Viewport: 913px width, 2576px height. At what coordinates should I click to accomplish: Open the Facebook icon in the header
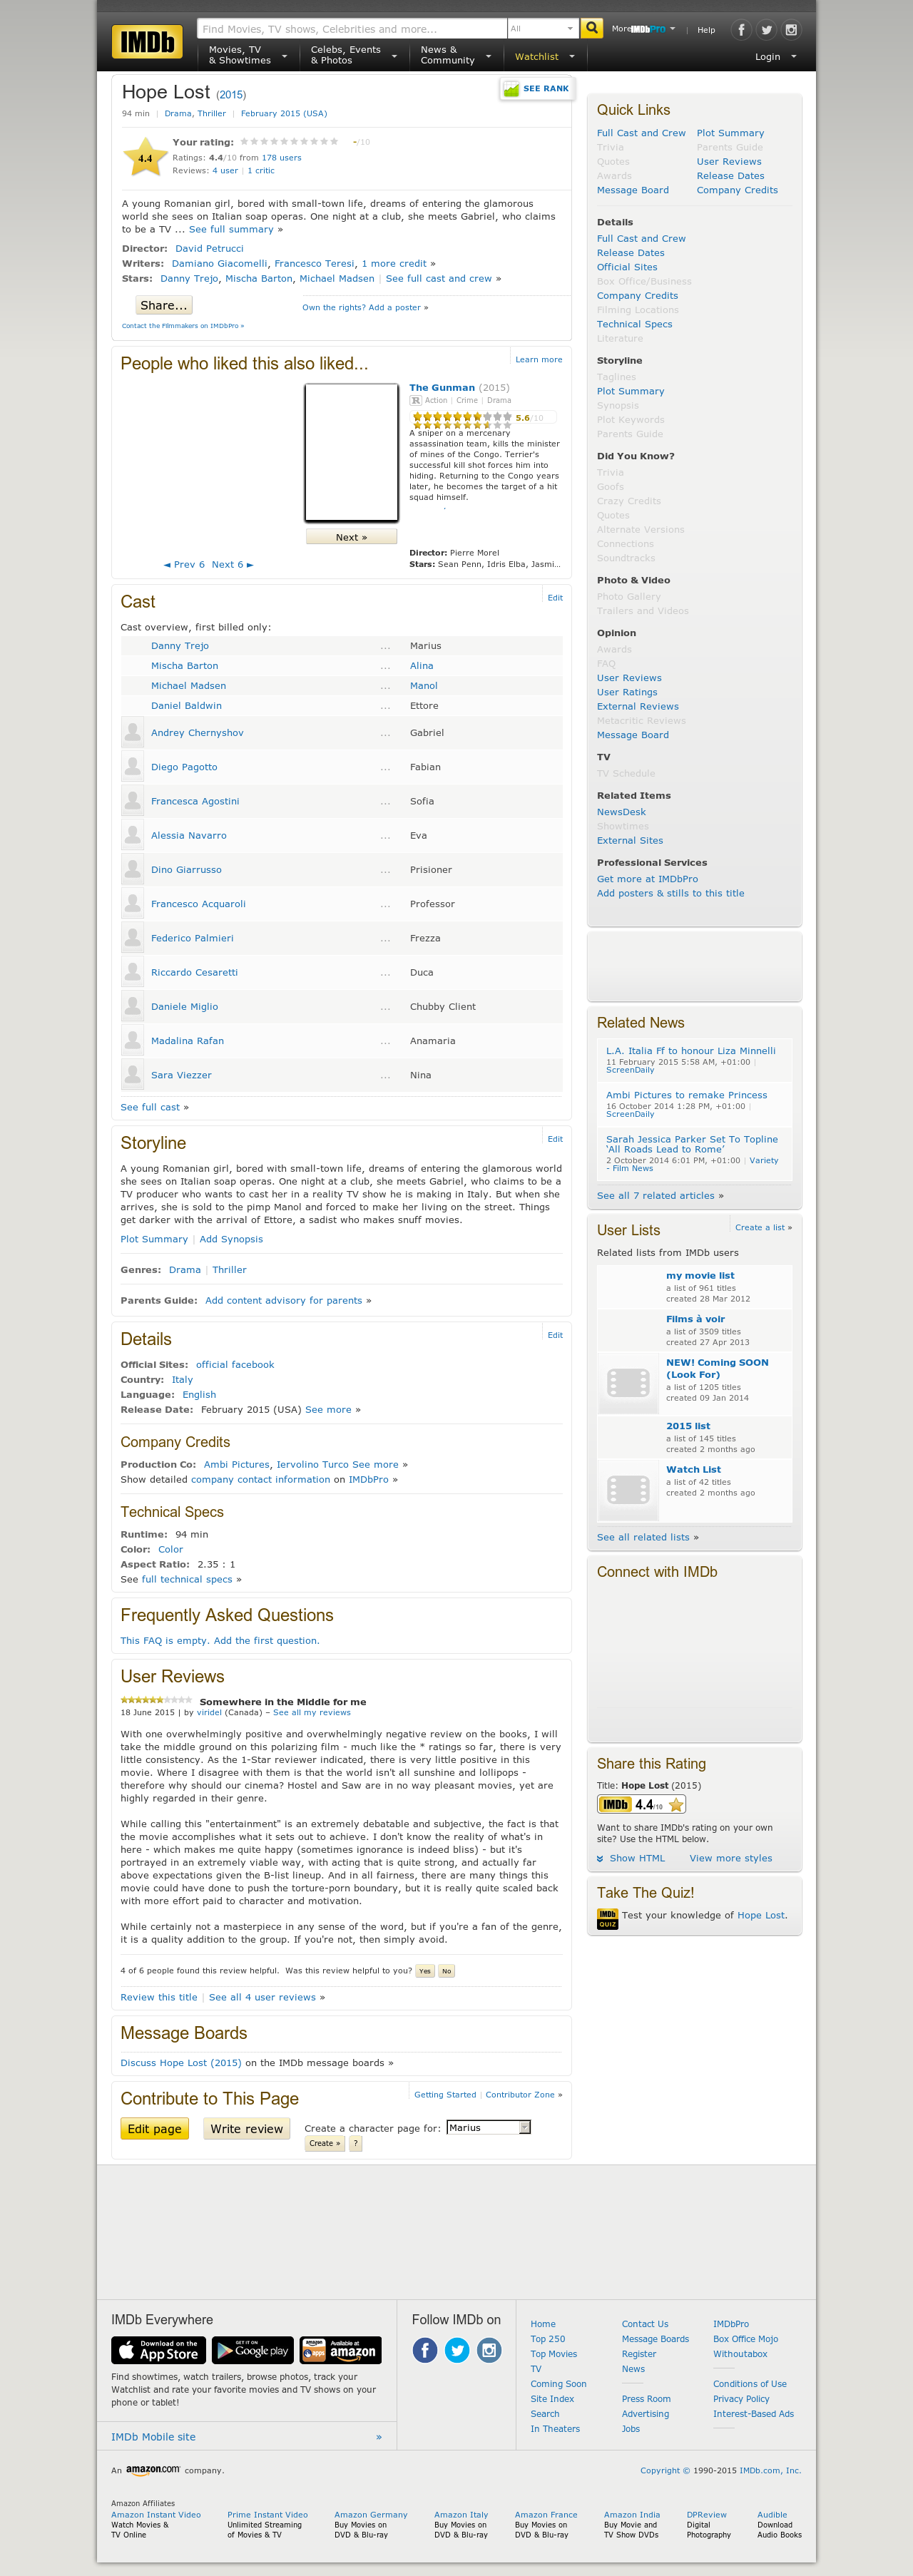(x=741, y=30)
